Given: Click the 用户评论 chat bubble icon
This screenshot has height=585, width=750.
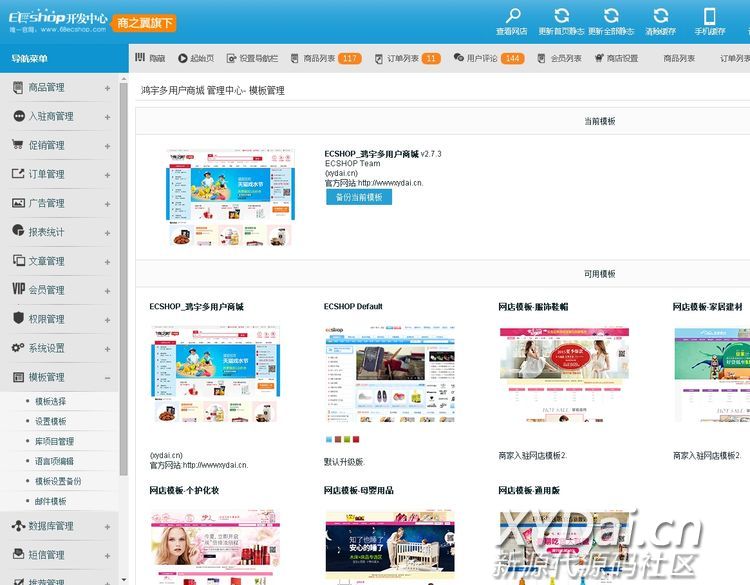Looking at the screenshot, I should click(459, 57).
